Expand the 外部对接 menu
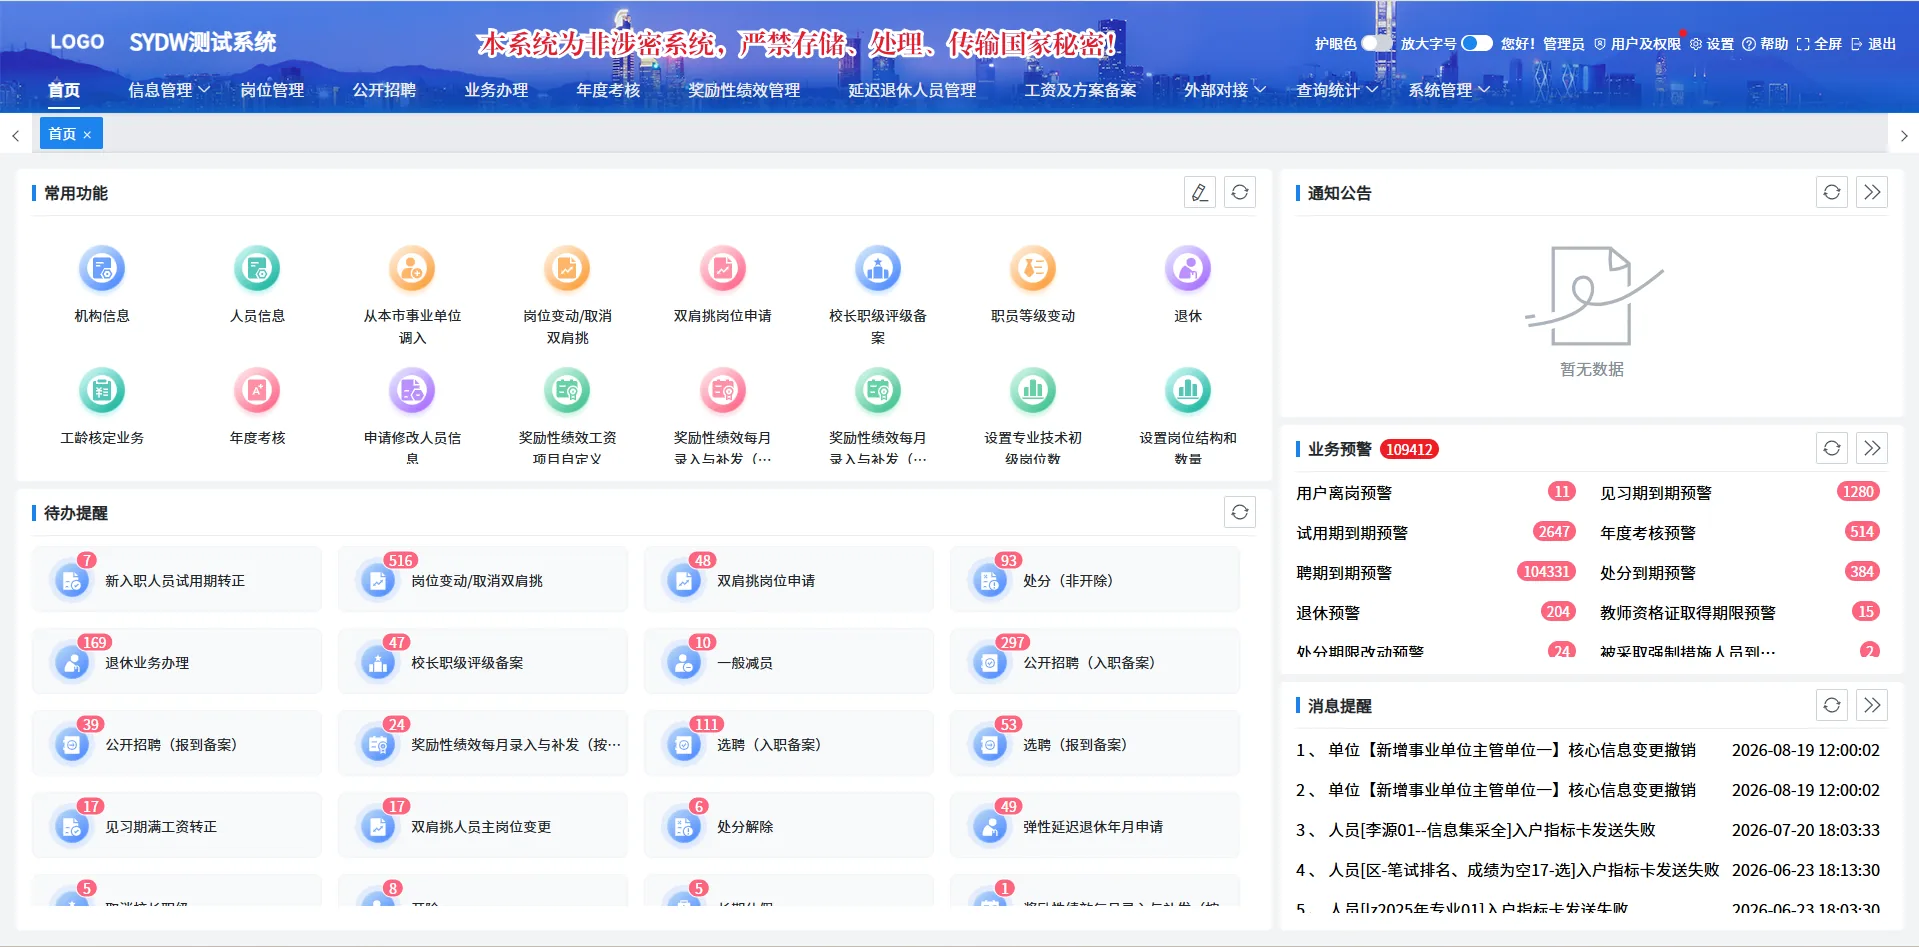This screenshot has height=947, width=1919. [x=1225, y=90]
